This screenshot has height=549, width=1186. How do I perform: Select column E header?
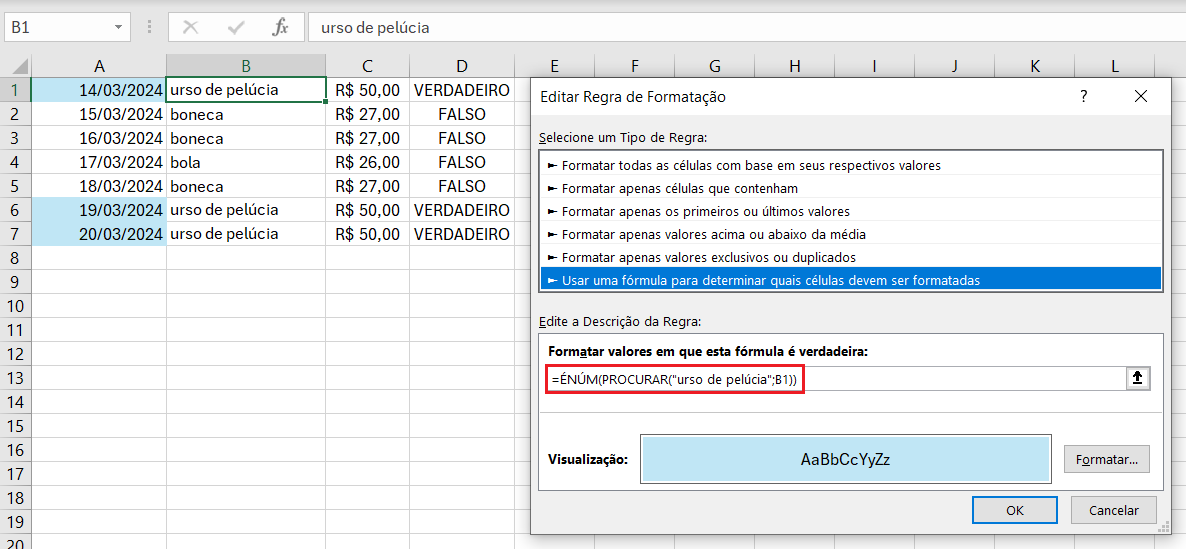[x=554, y=66]
